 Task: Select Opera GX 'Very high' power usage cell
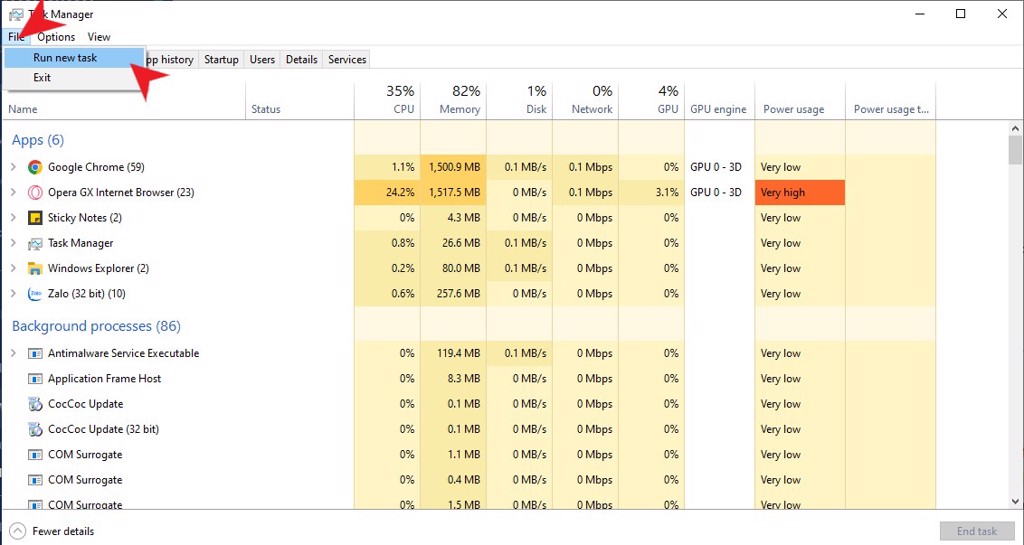pyautogui.click(x=800, y=193)
